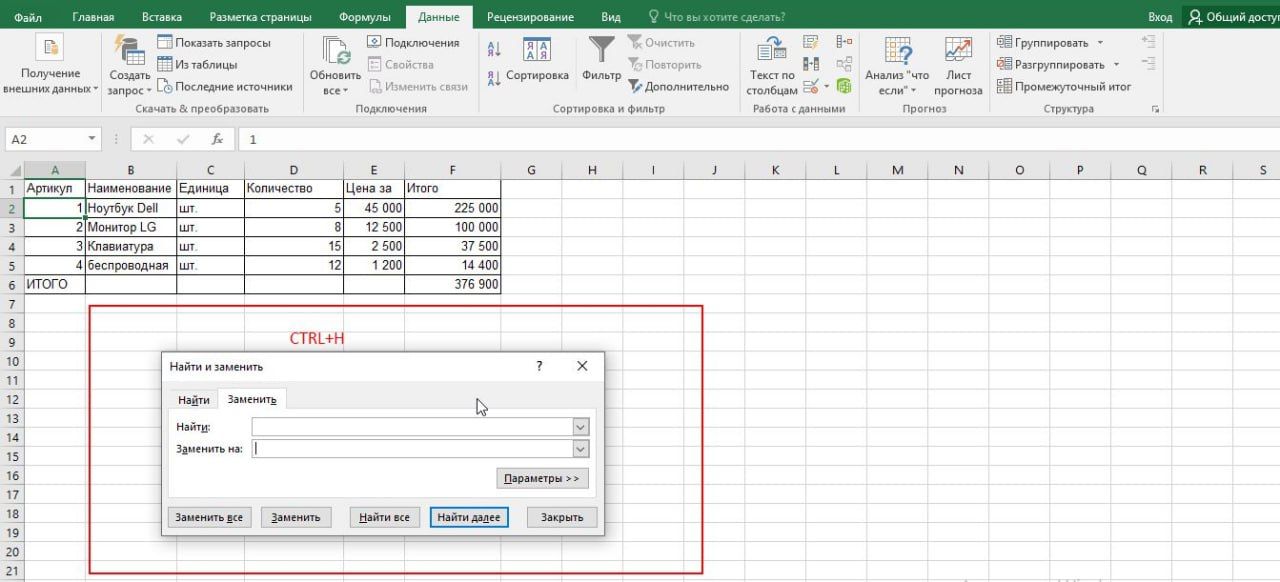Expand the Data Validation dropdown arrow
This screenshot has height=582, width=1280.
[826, 86]
